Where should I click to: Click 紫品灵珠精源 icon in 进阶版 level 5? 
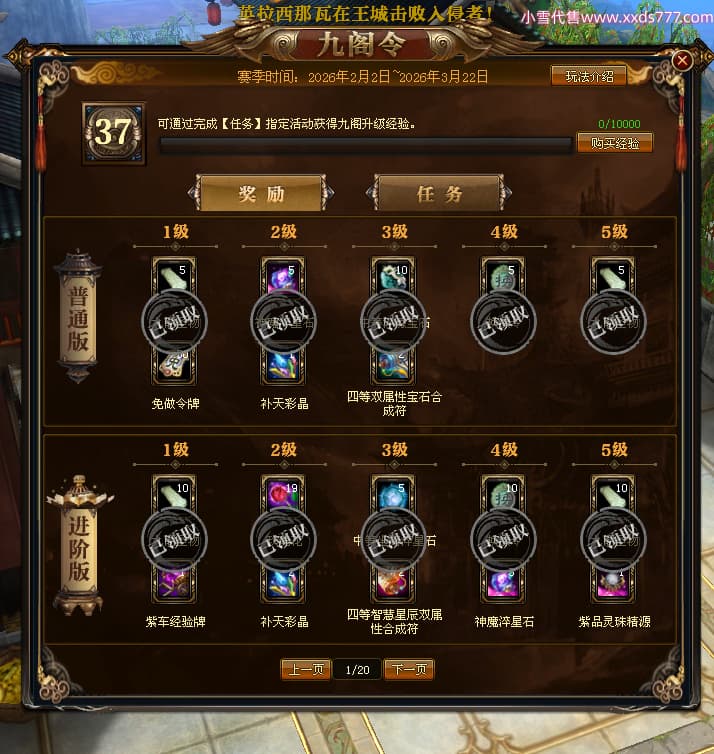pyautogui.click(x=613, y=584)
